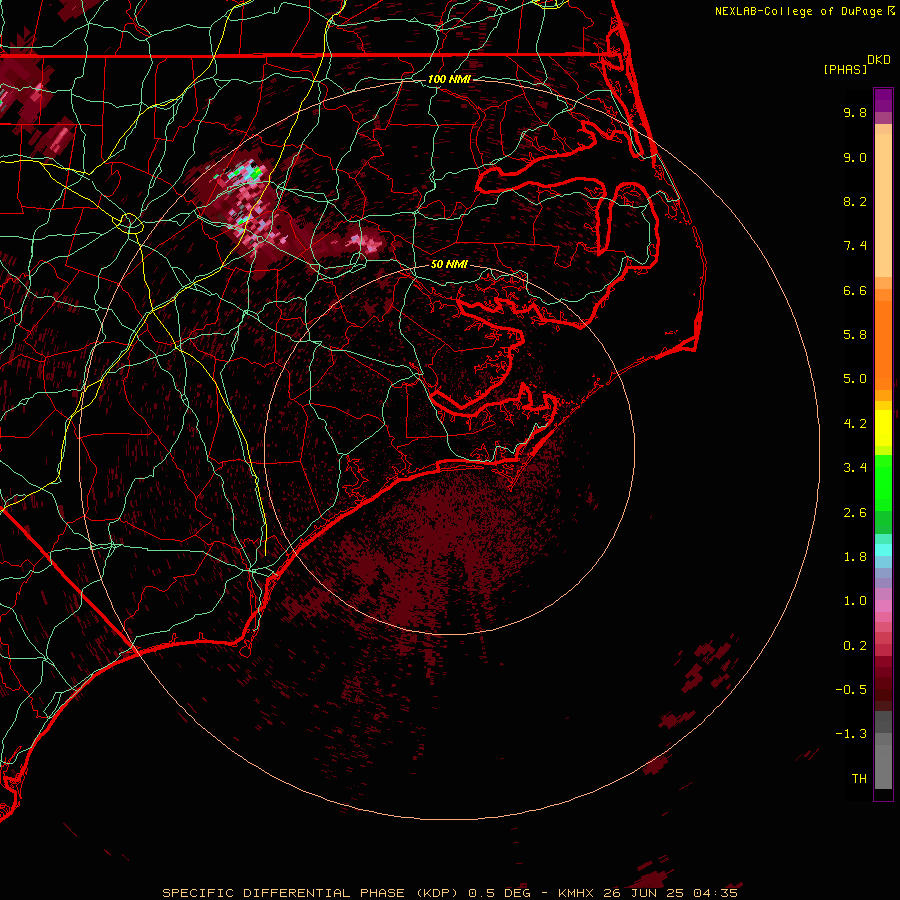Click the 50 NMI range ring label
The width and height of the screenshot is (900, 900).
[449, 265]
